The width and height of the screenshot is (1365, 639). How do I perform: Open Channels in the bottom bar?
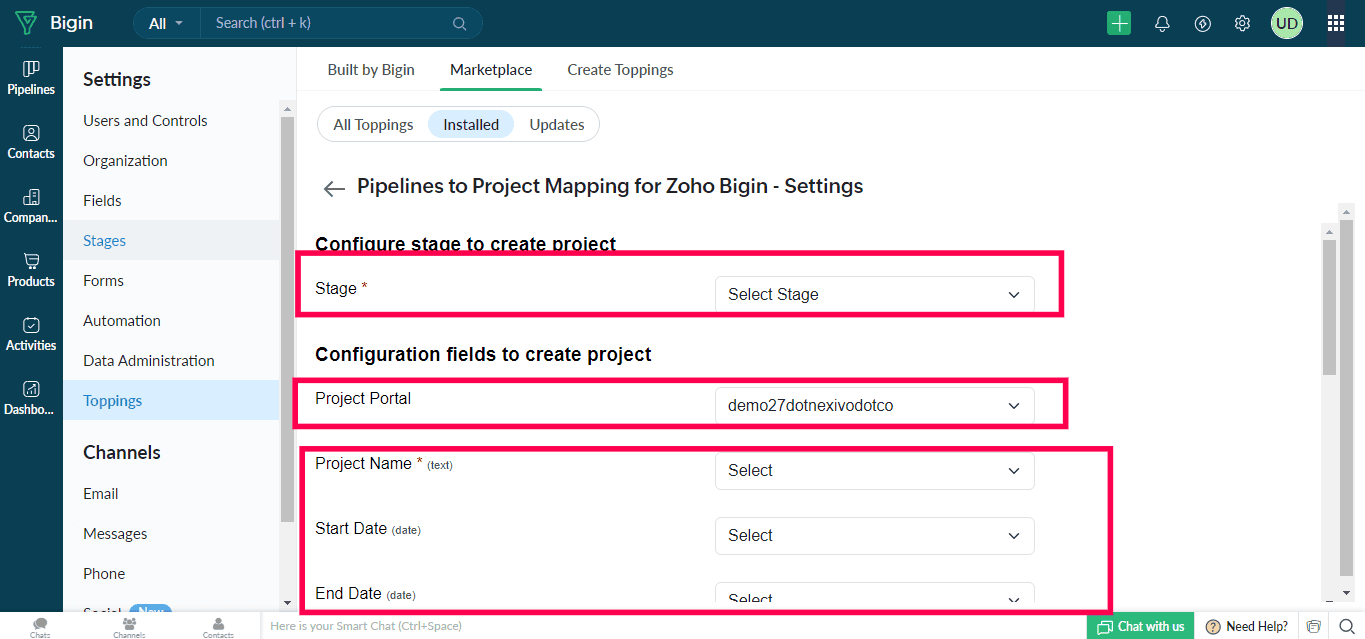click(x=129, y=627)
